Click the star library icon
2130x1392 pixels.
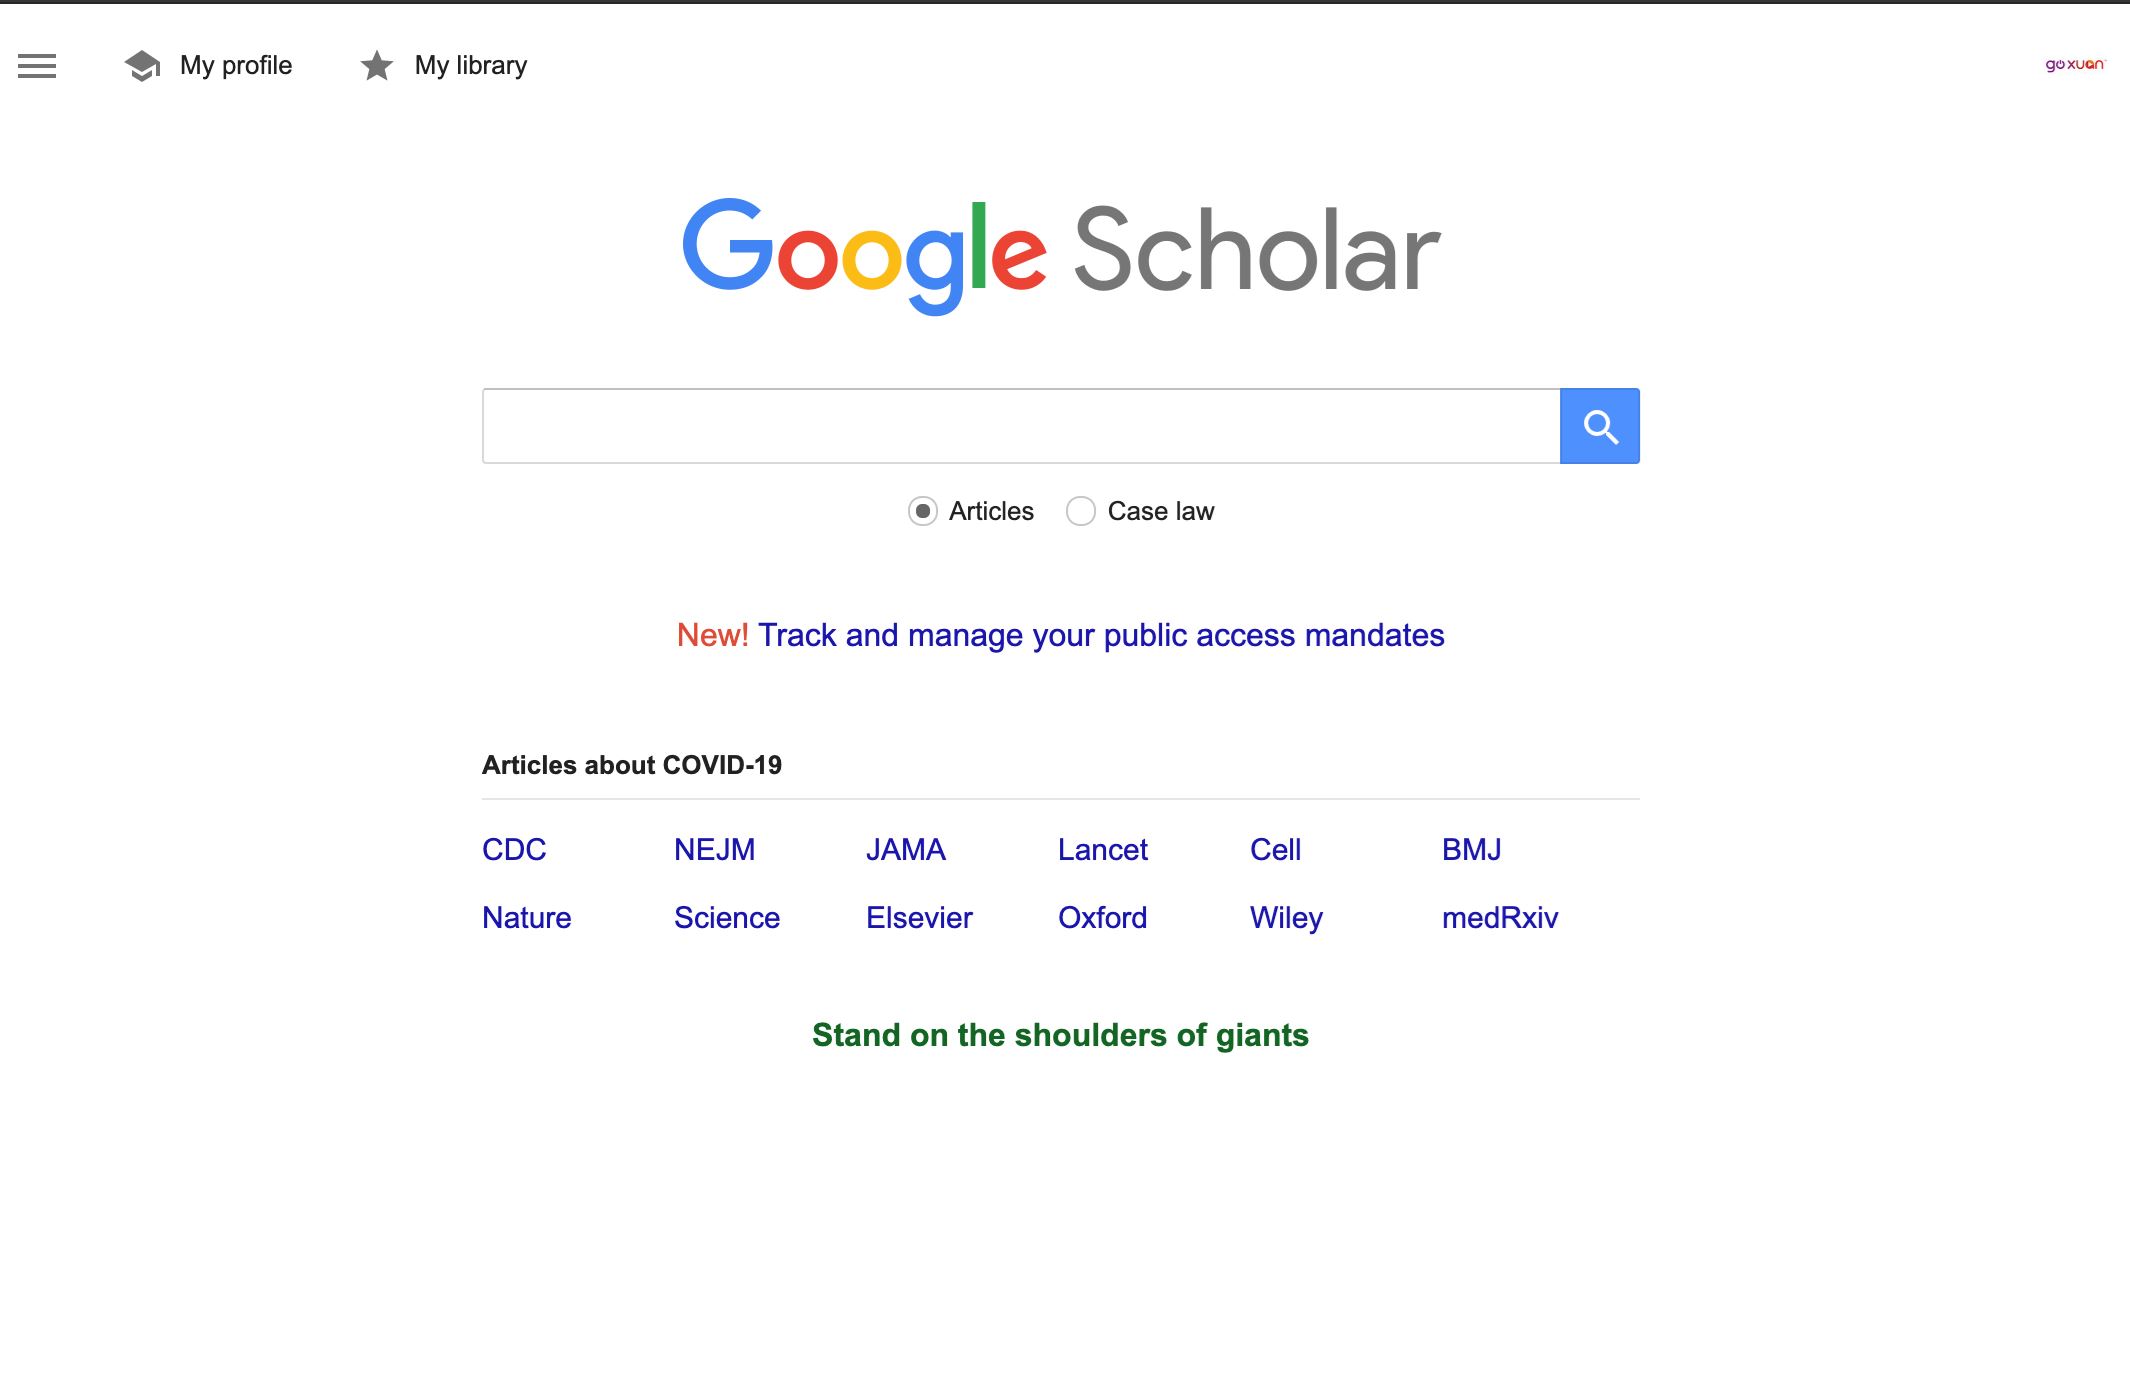coord(377,66)
